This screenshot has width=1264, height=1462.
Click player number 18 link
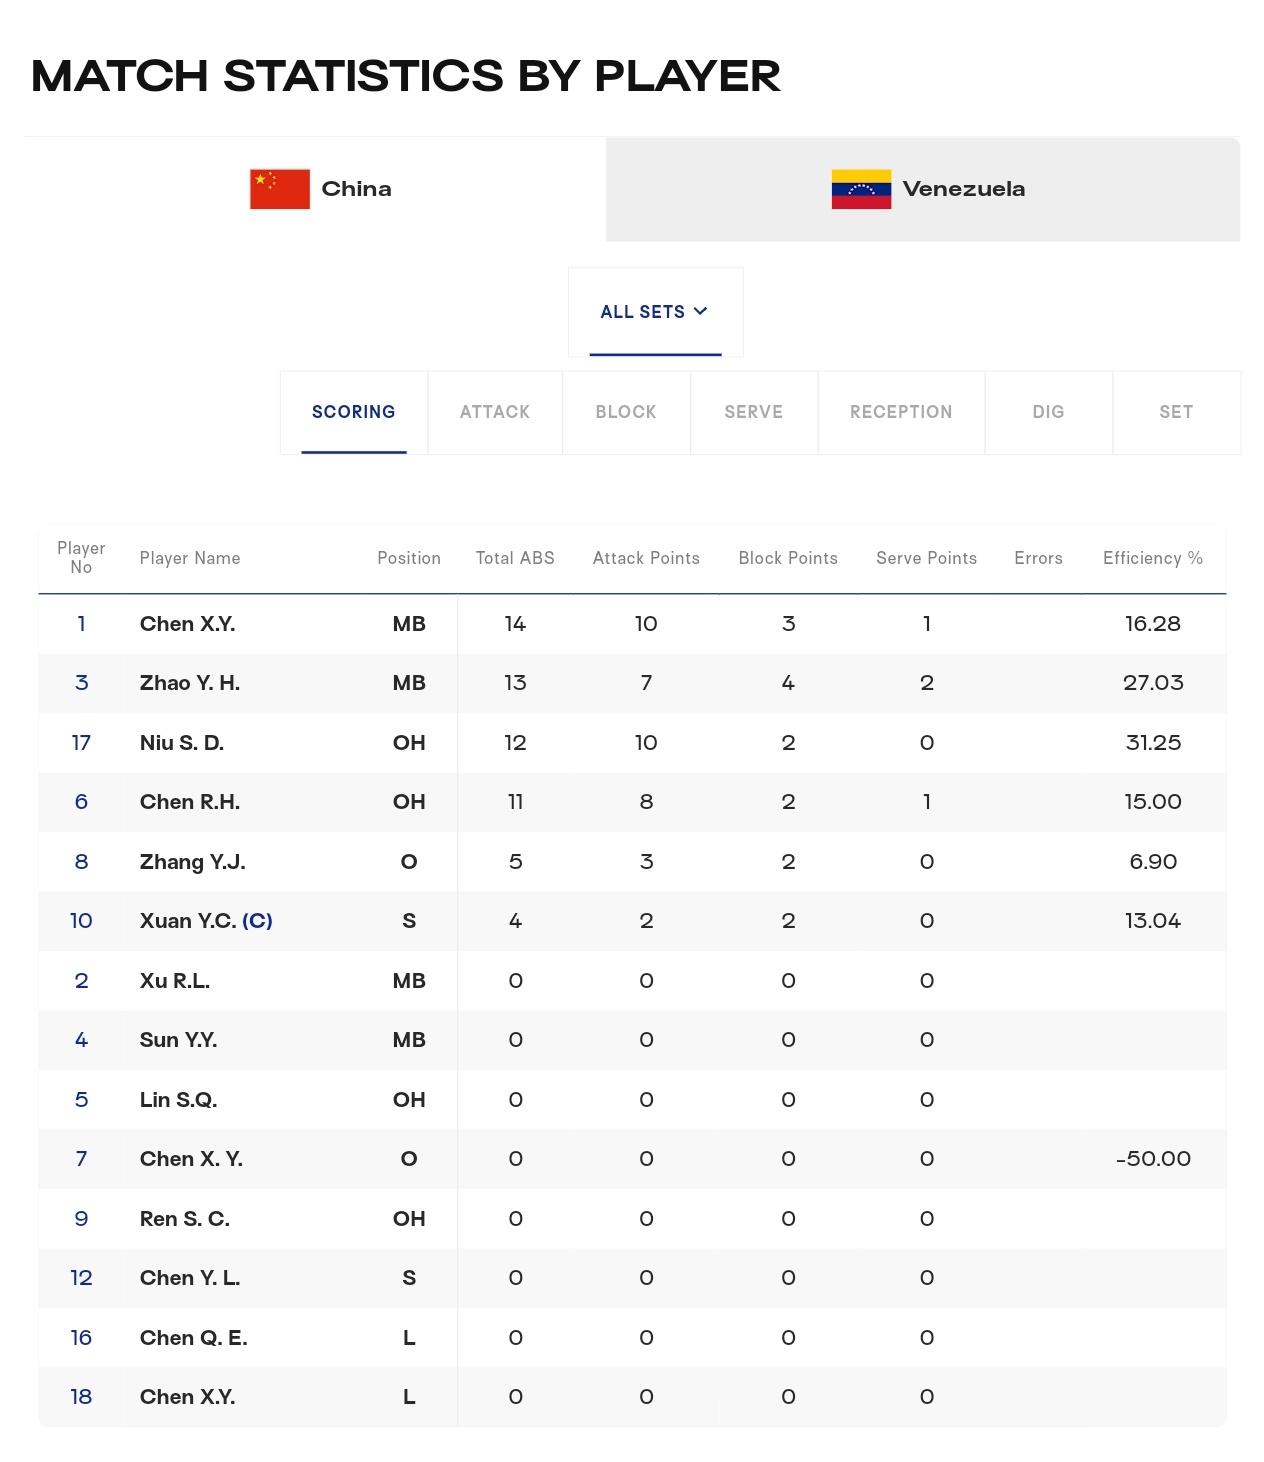point(81,1397)
